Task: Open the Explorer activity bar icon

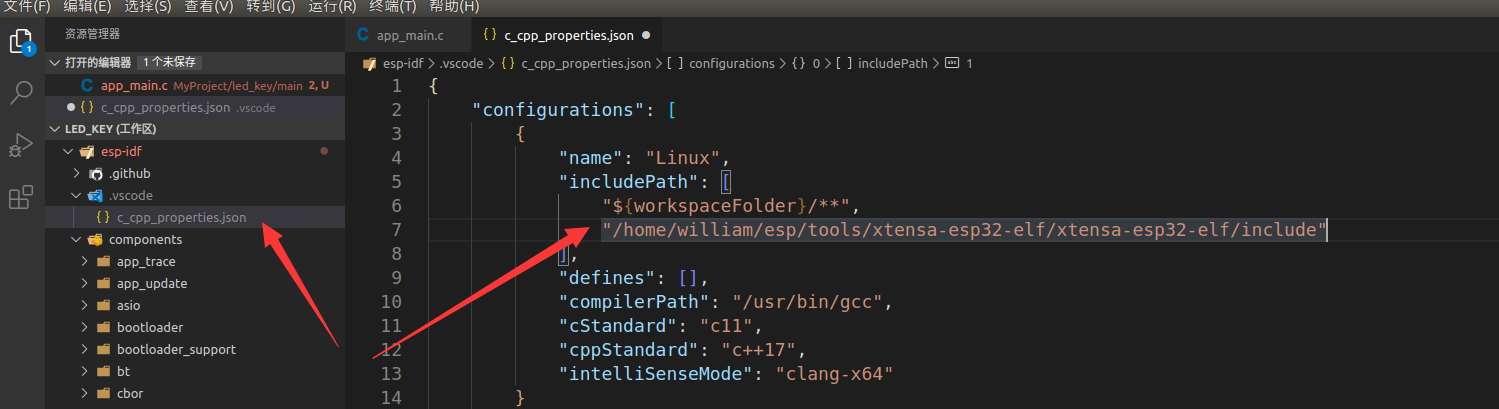Action: 22,42
